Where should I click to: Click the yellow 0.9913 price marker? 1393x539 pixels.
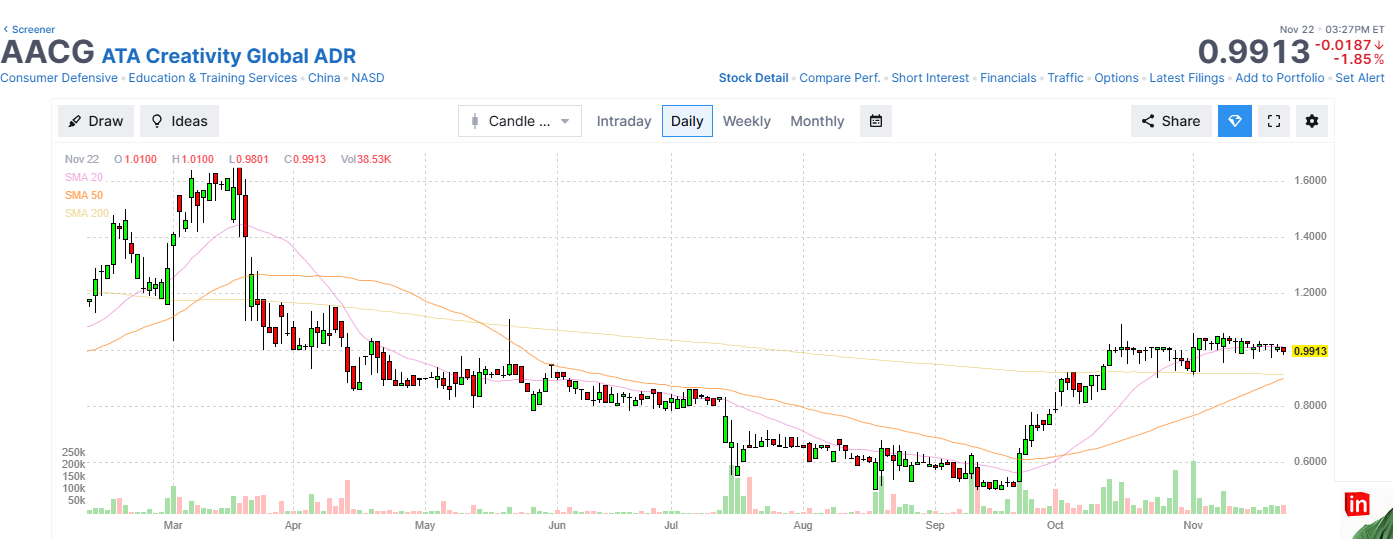[x=1309, y=351]
